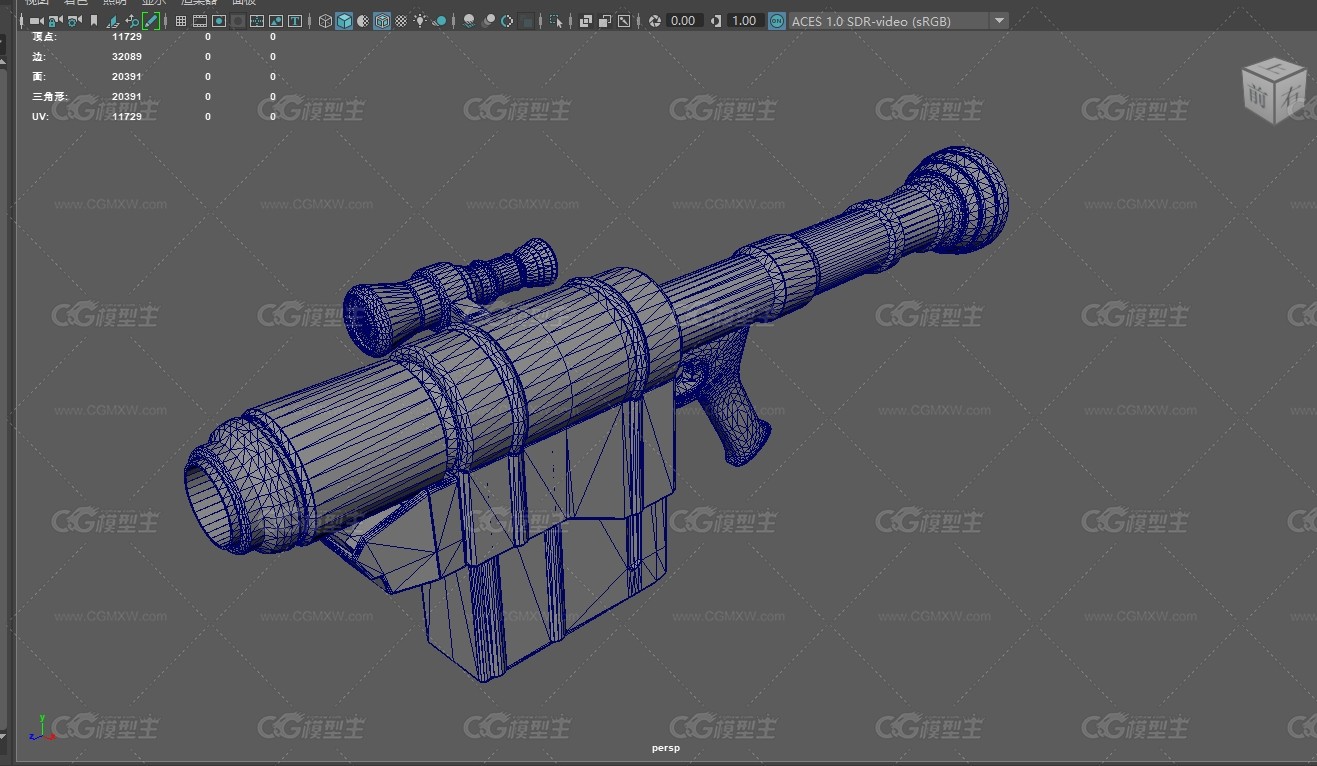Toggle Wireframe on Shaded icon
The height and width of the screenshot is (766, 1317).
[382, 21]
